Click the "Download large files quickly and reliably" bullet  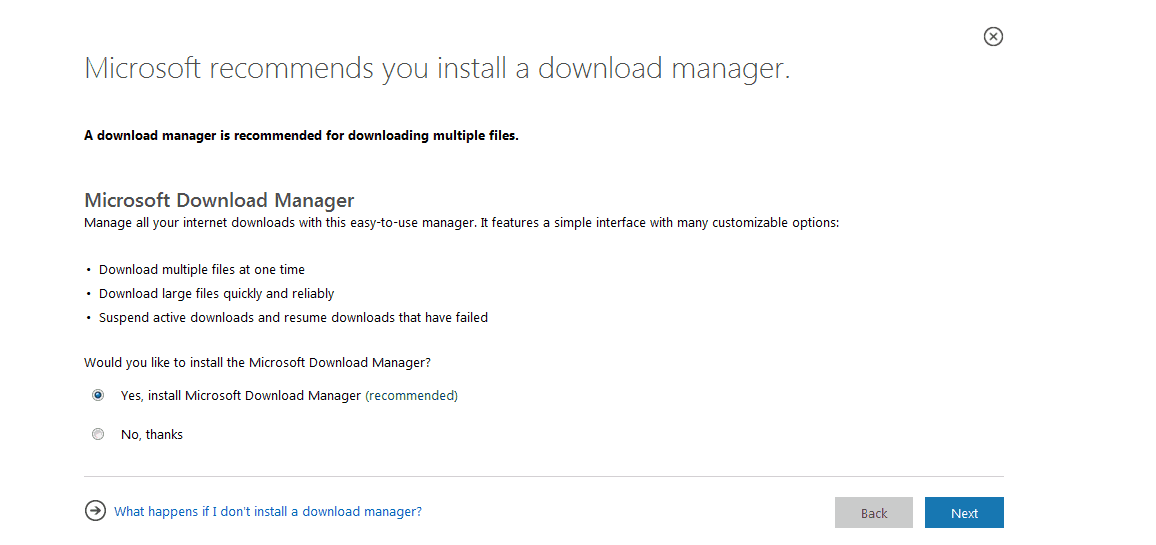[217, 294]
